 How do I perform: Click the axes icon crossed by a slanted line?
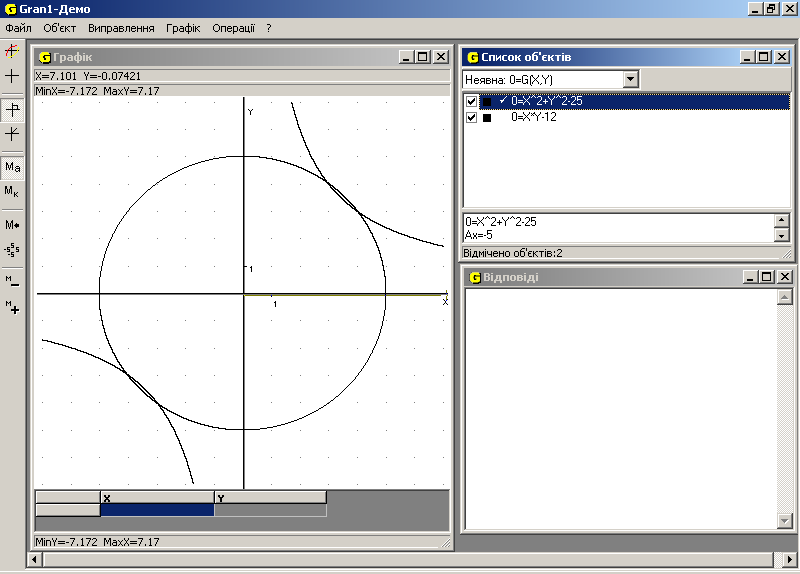(x=12, y=133)
